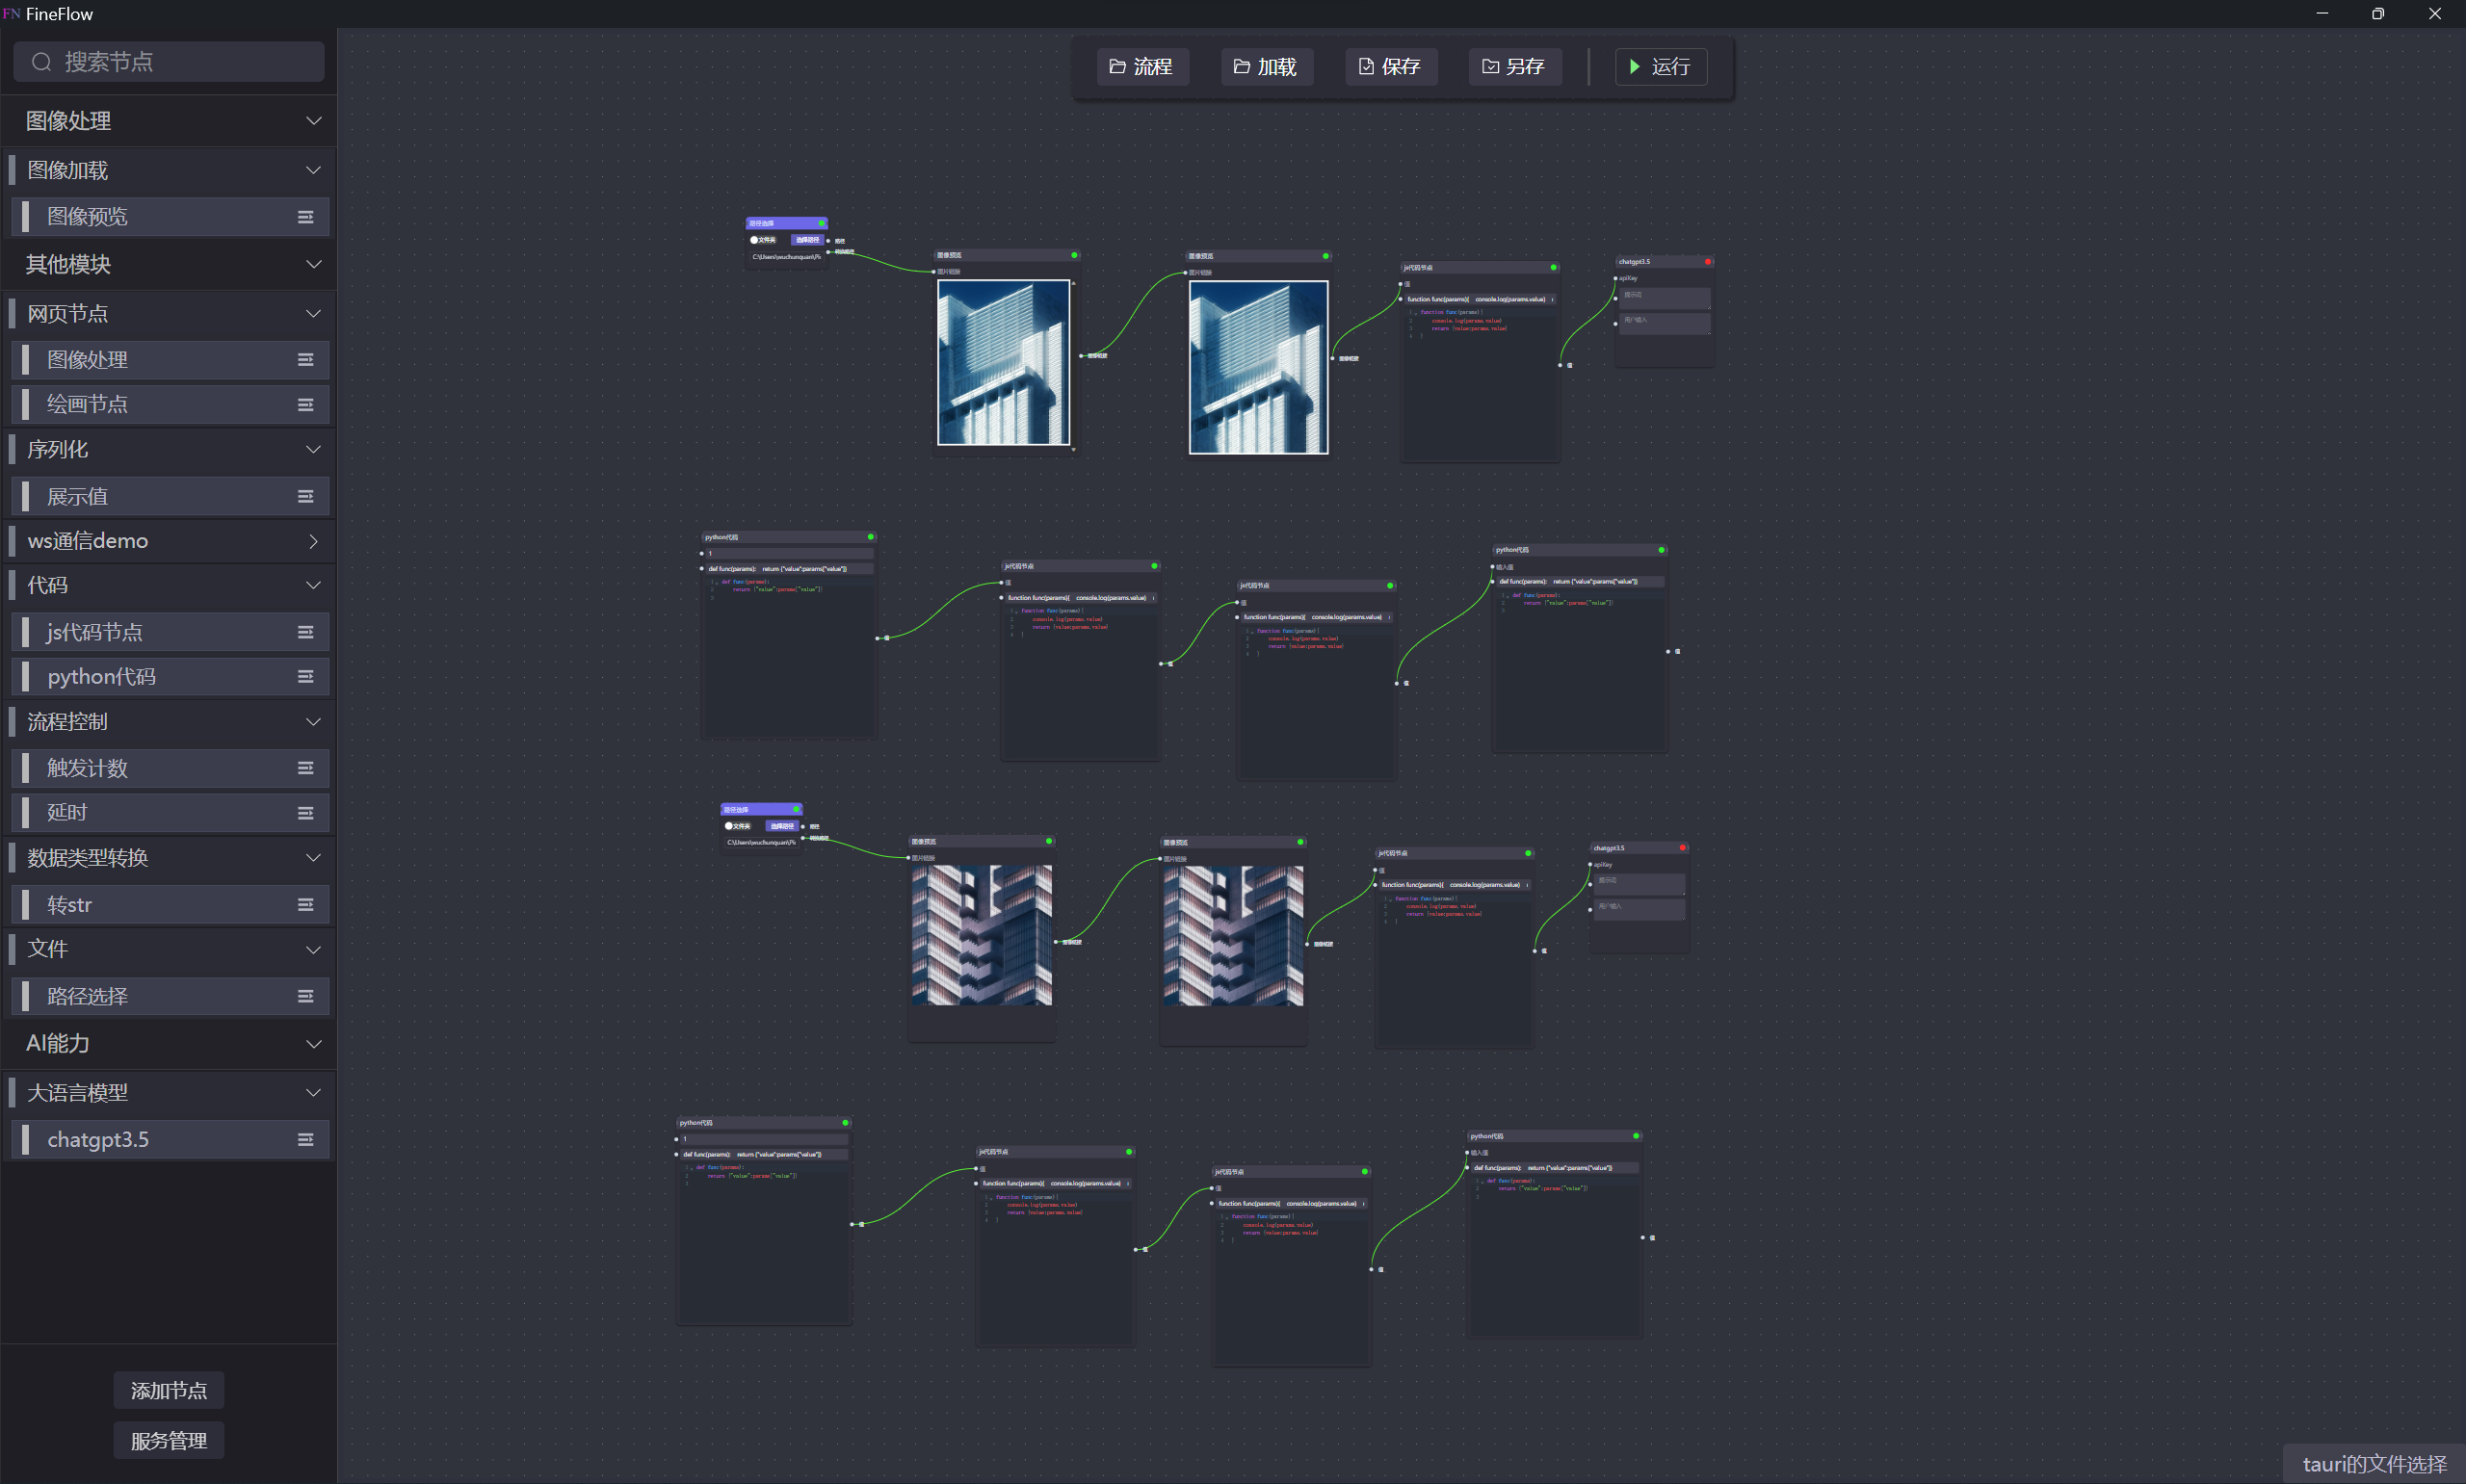Viewport: 2466px width, 1484px height.
Task: Click the python代码 list icon in the sidebar
Action: [x=306, y=676]
